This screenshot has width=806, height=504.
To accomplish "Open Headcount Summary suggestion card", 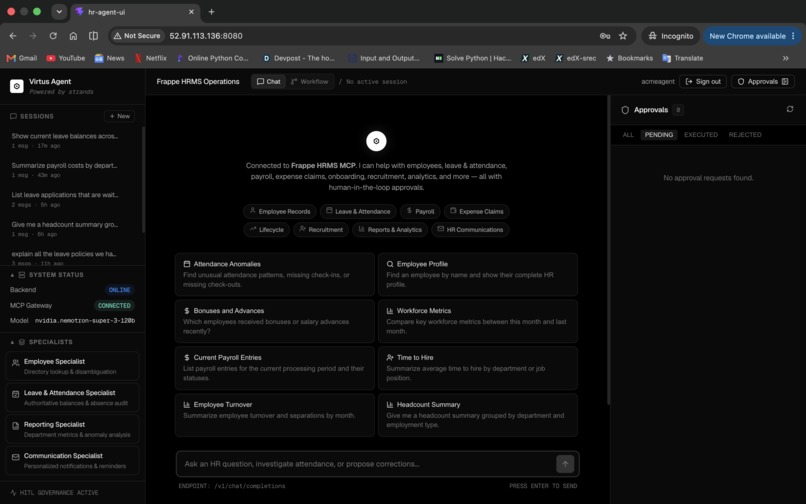I will [x=478, y=415].
